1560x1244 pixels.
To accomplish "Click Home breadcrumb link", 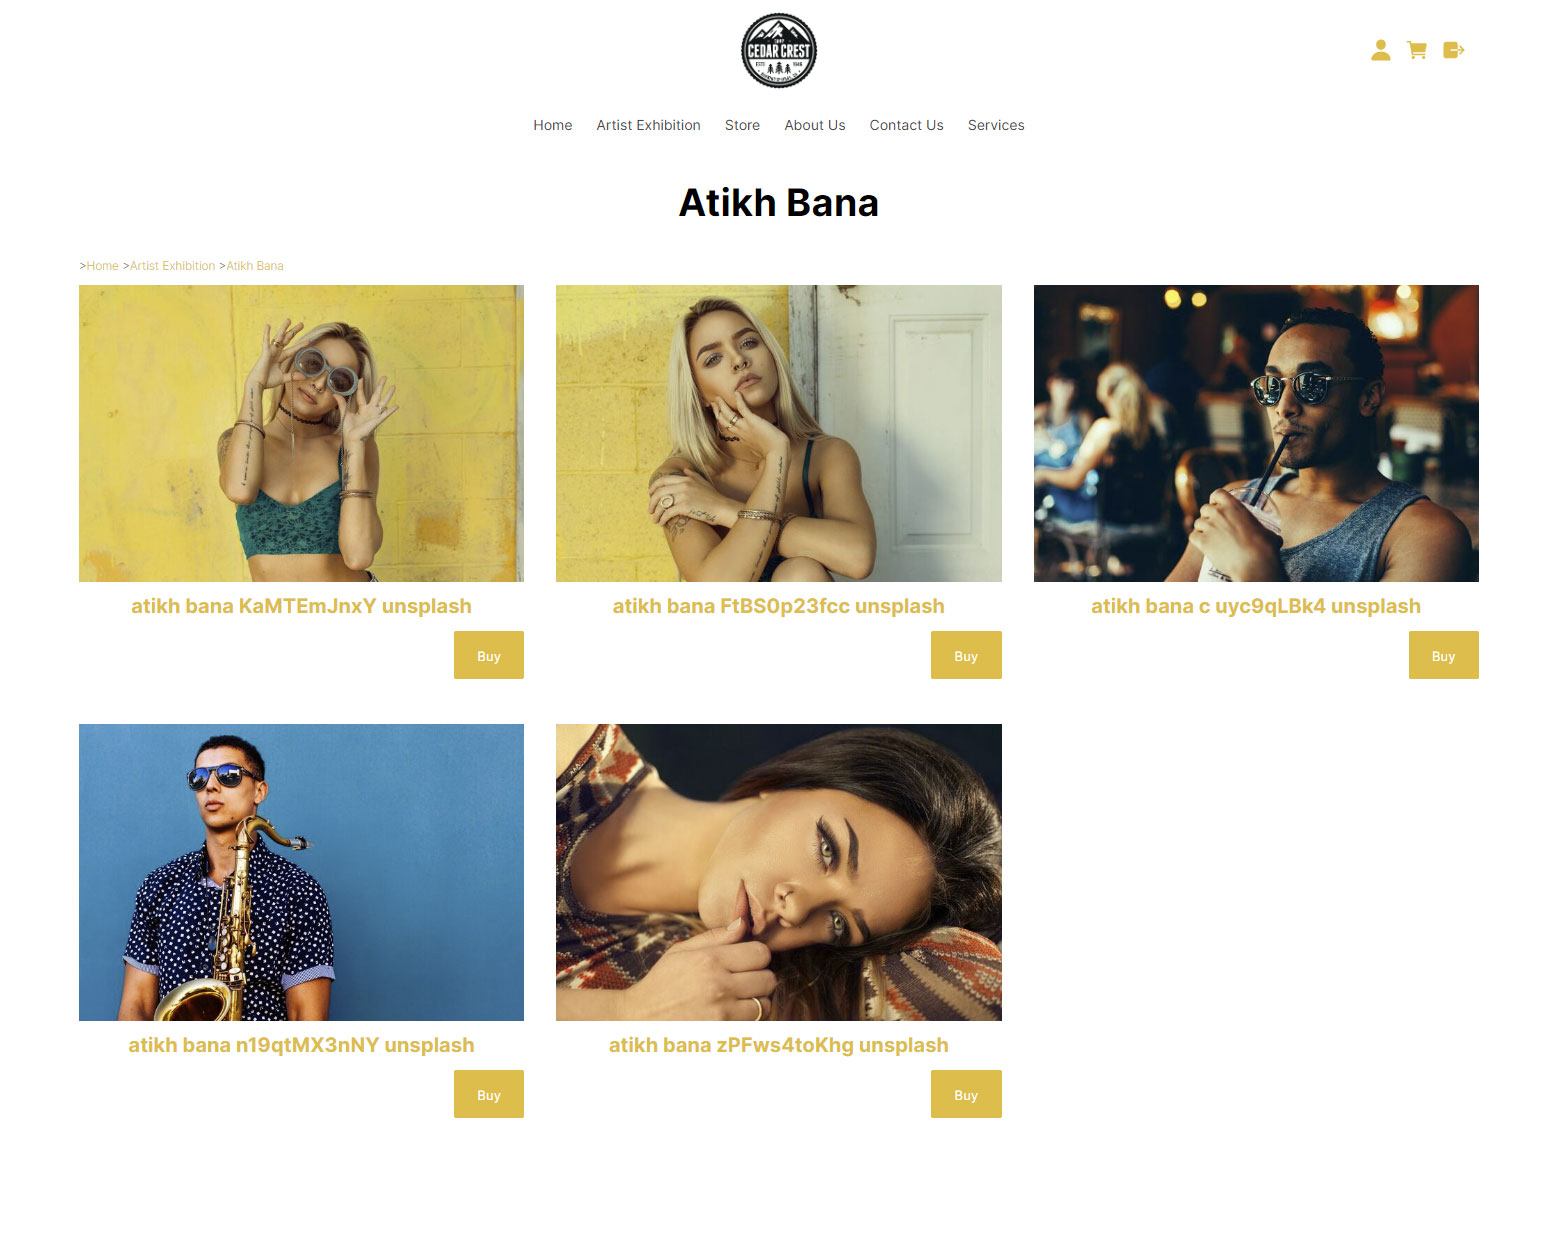I will (103, 266).
